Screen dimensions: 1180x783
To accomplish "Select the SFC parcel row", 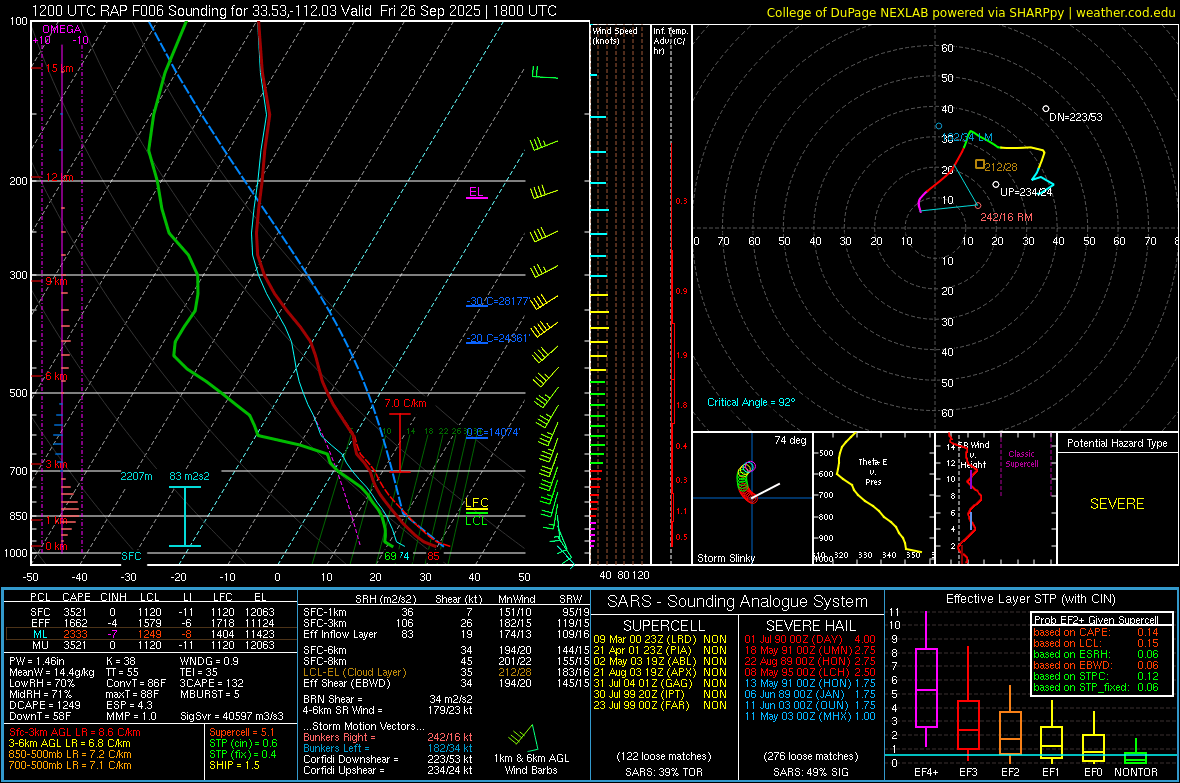I will [152, 612].
